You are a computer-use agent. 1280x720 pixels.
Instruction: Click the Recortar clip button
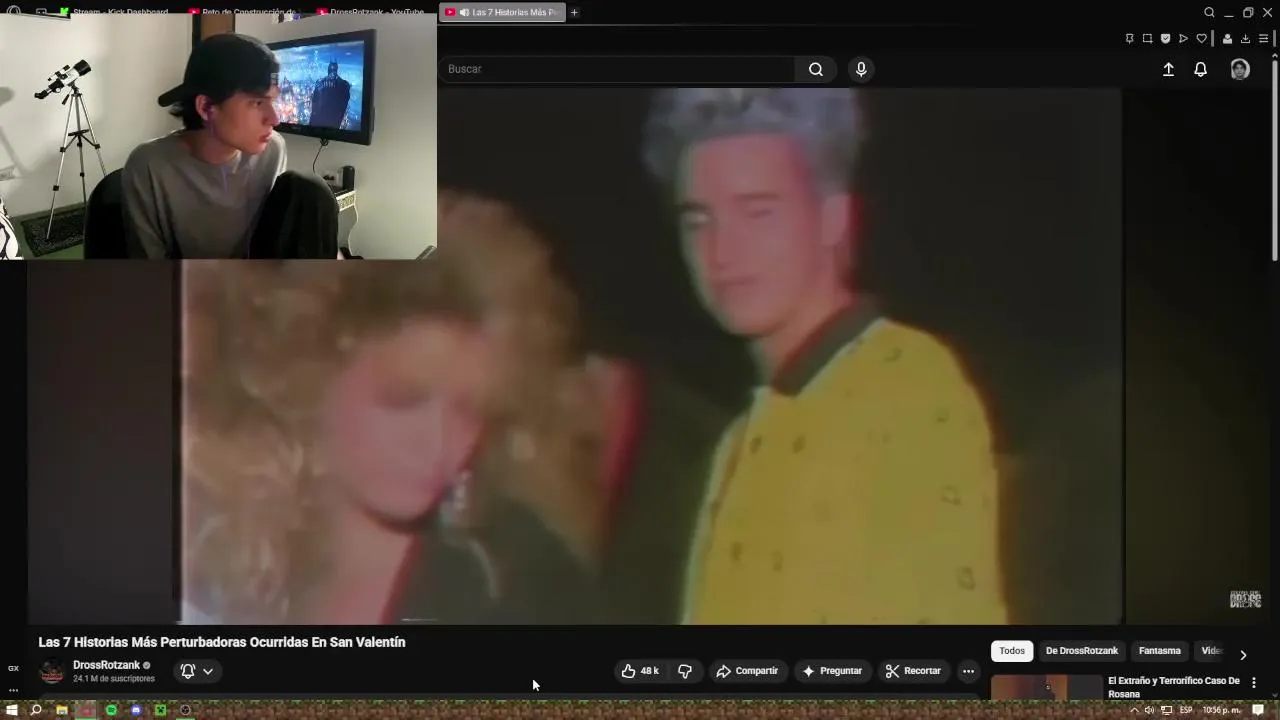913,671
